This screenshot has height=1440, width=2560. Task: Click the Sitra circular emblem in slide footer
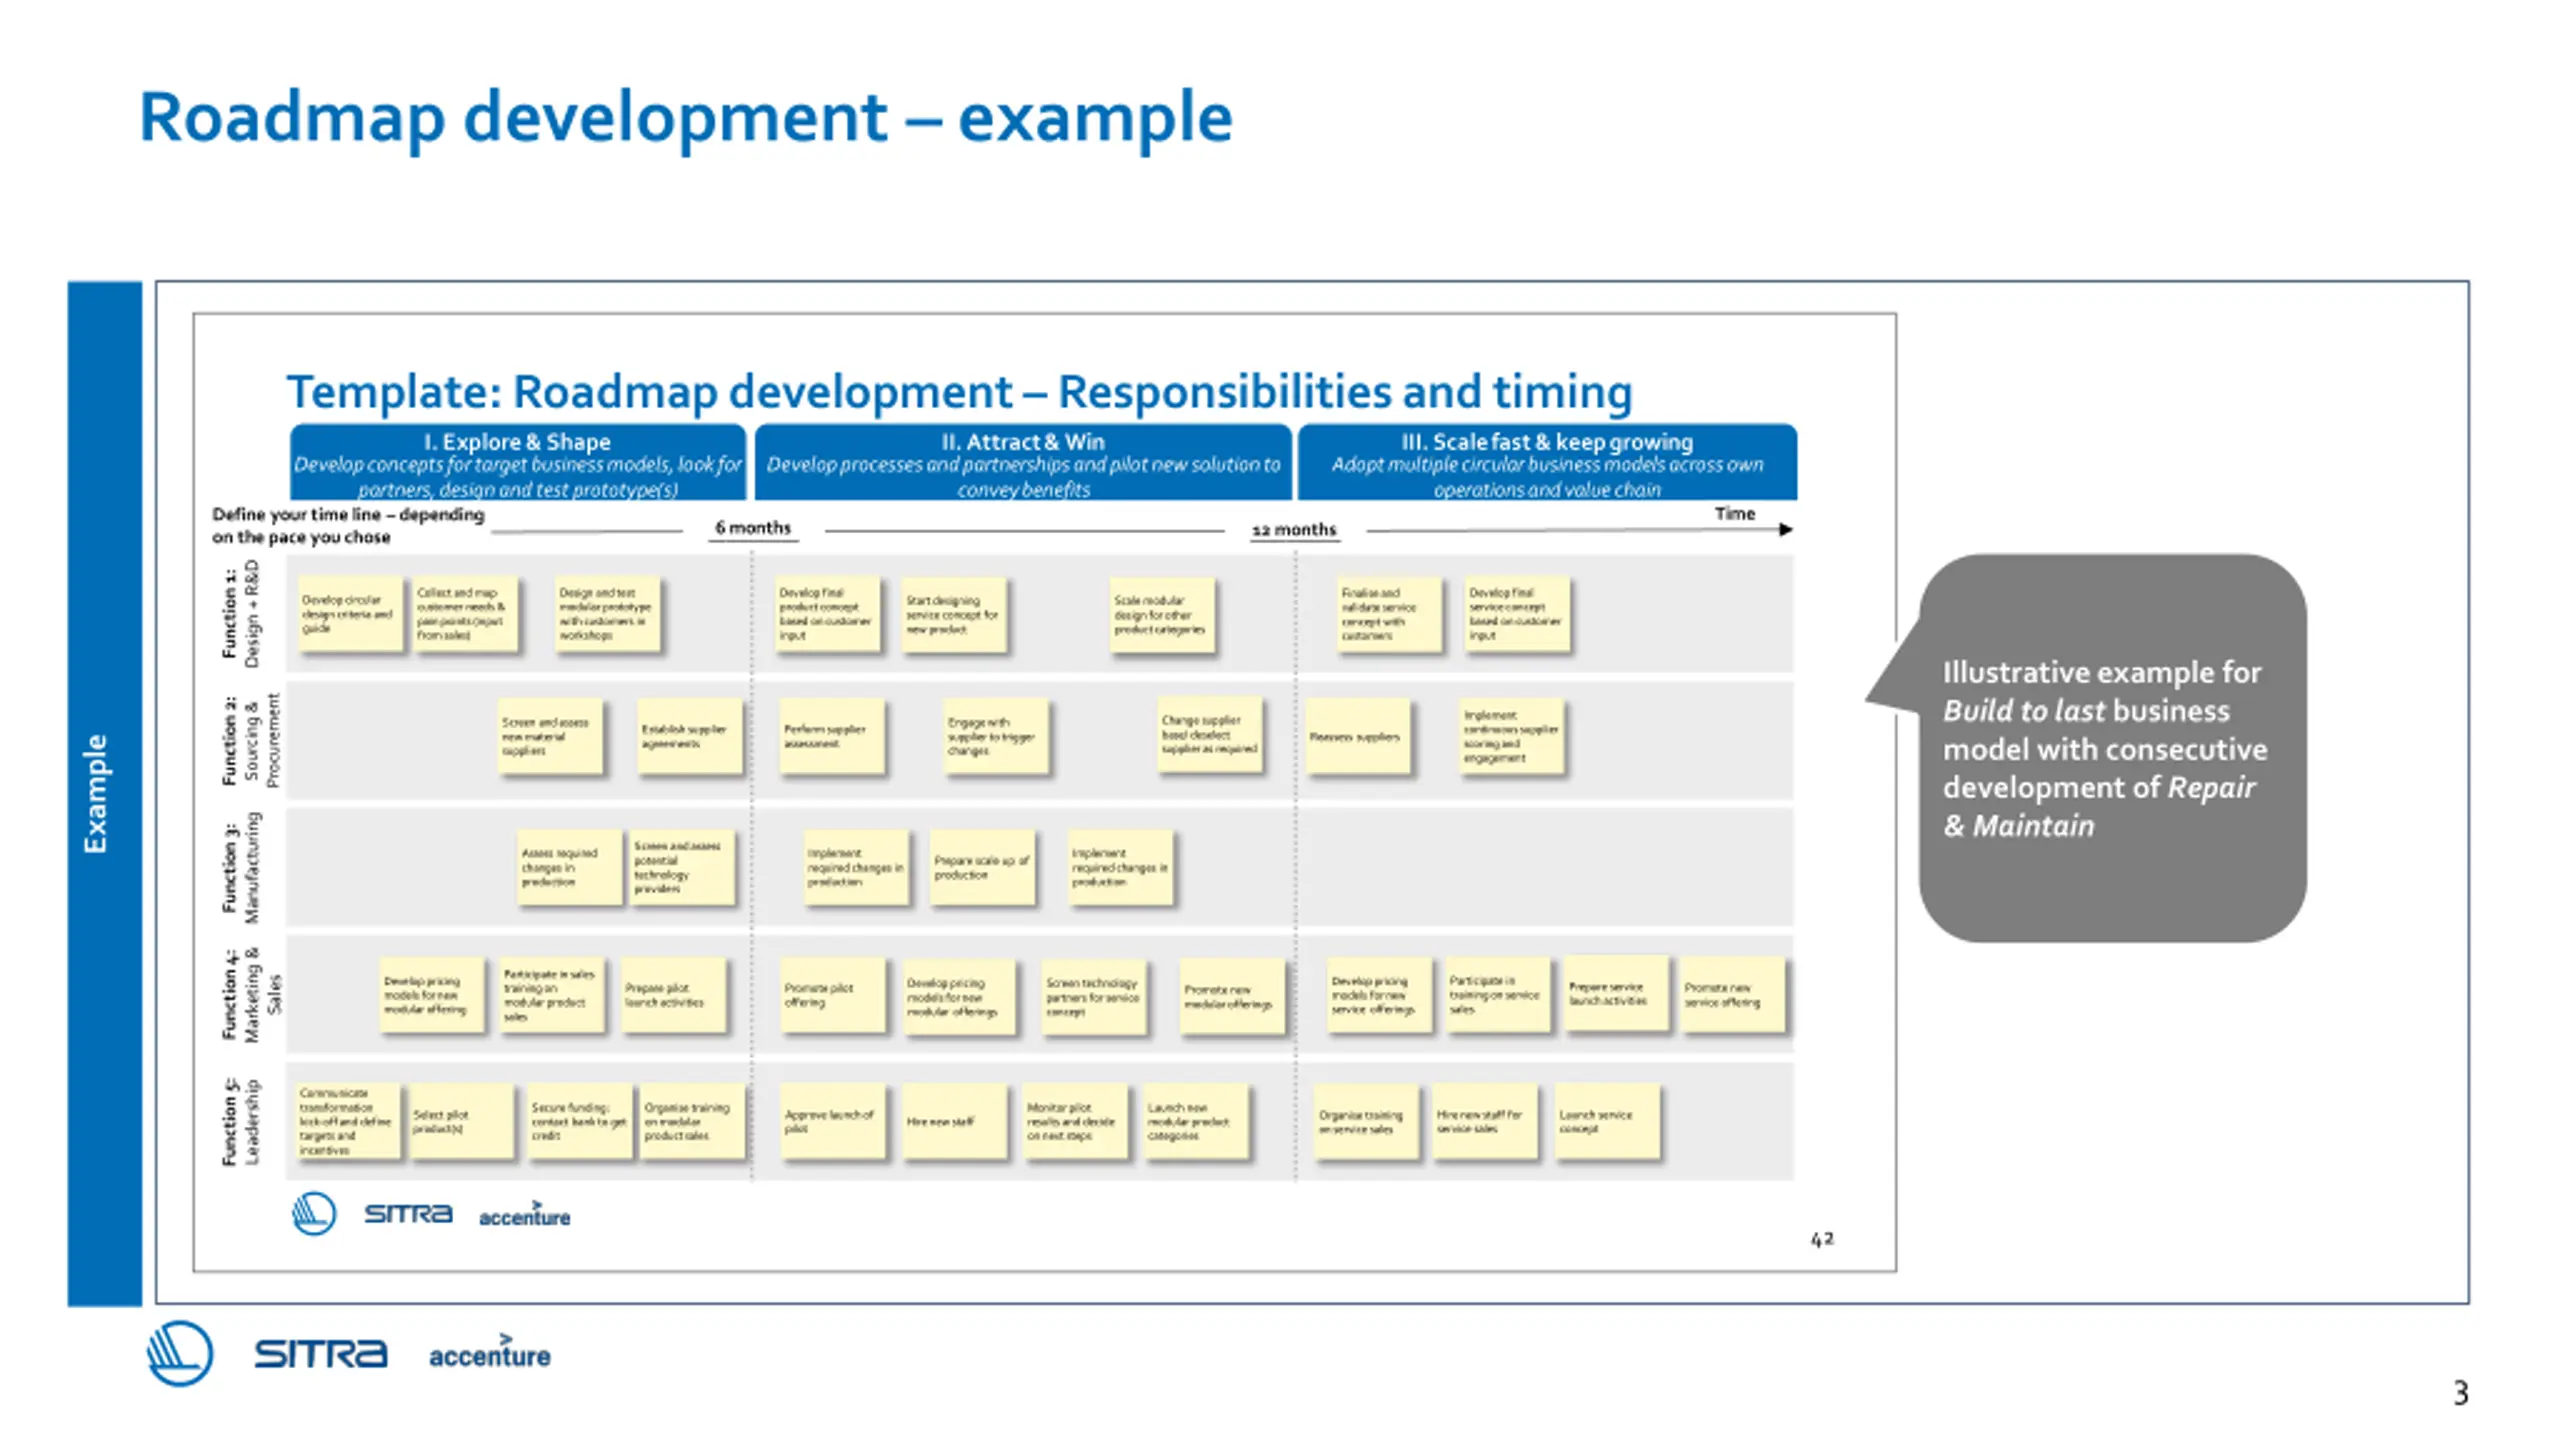[x=180, y=1353]
